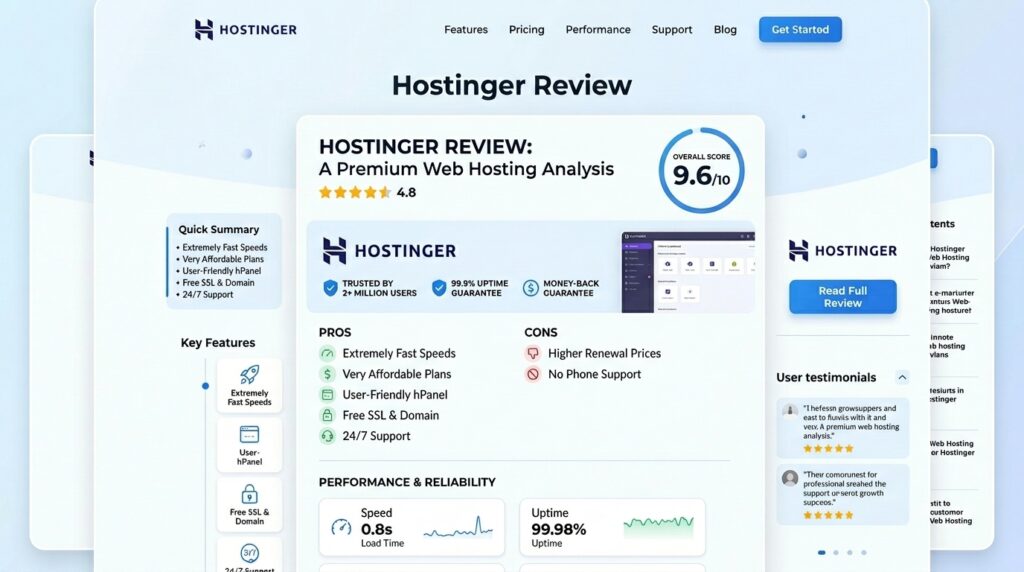Screen dimensions: 1024x572
Task: Click the speedometer icon beside Extremely Fast Speeds
Action: pos(327,353)
